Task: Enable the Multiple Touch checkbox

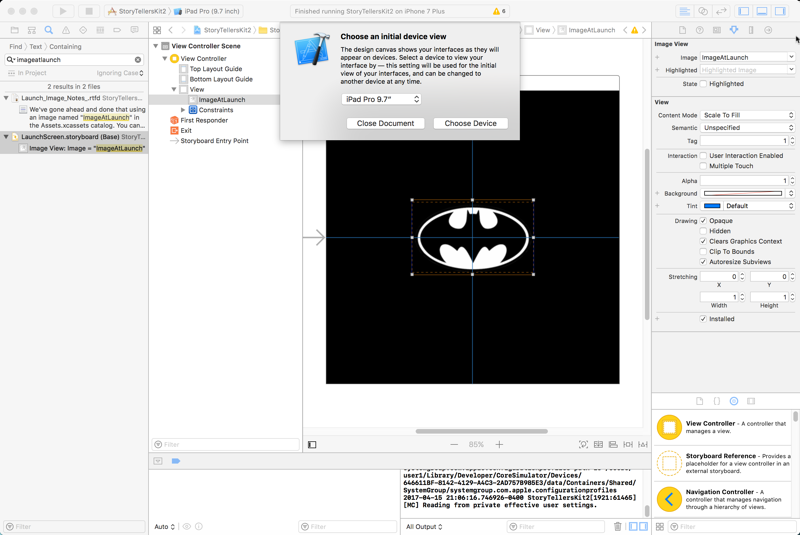Action: point(704,166)
